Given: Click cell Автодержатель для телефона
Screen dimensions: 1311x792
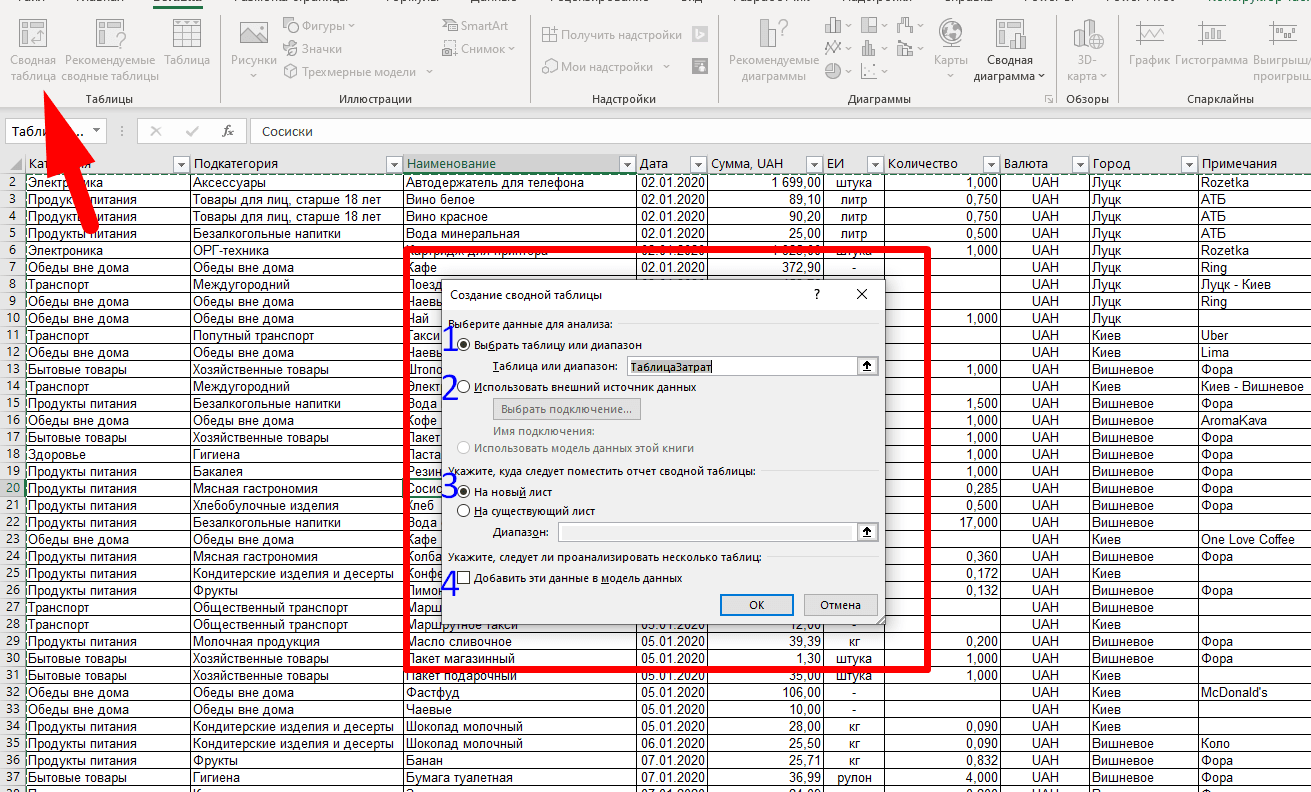Looking at the screenshot, I should coord(520,182).
